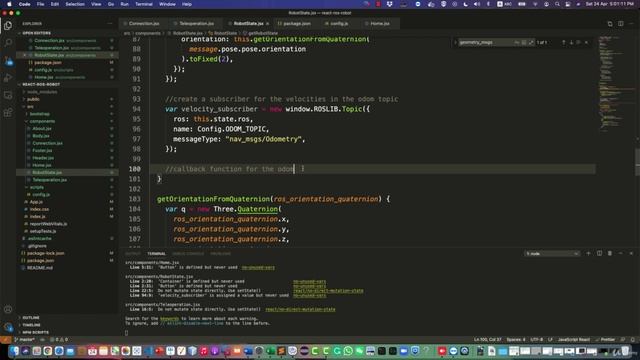The height and width of the screenshot is (360, 640).
Task: Open the Run menu in menu bar
Action: coord(124,4)
